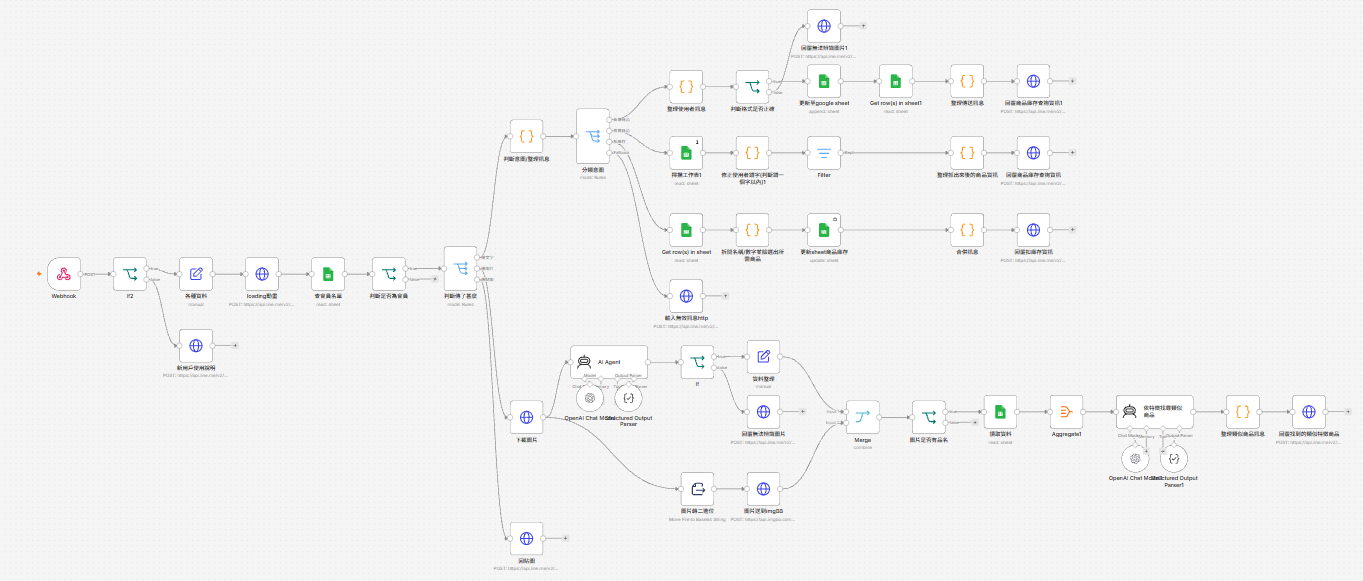Select the Merge node

(x=862, y=417)
